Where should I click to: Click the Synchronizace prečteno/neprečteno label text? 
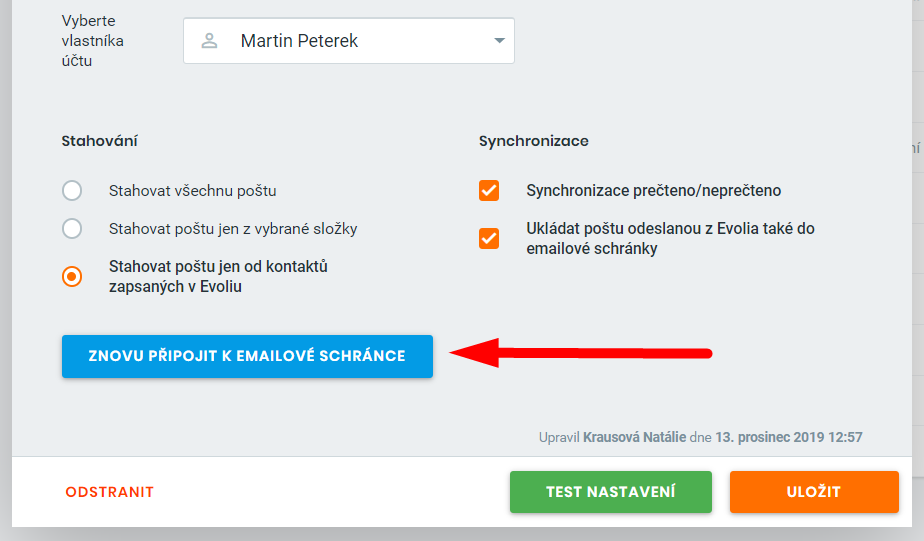tap(654, 191)
